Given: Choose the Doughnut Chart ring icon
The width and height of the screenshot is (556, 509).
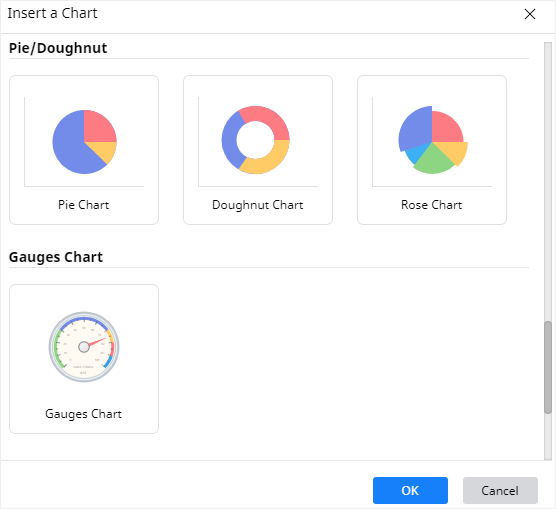Looking at the screenshot, I should 256,140.
